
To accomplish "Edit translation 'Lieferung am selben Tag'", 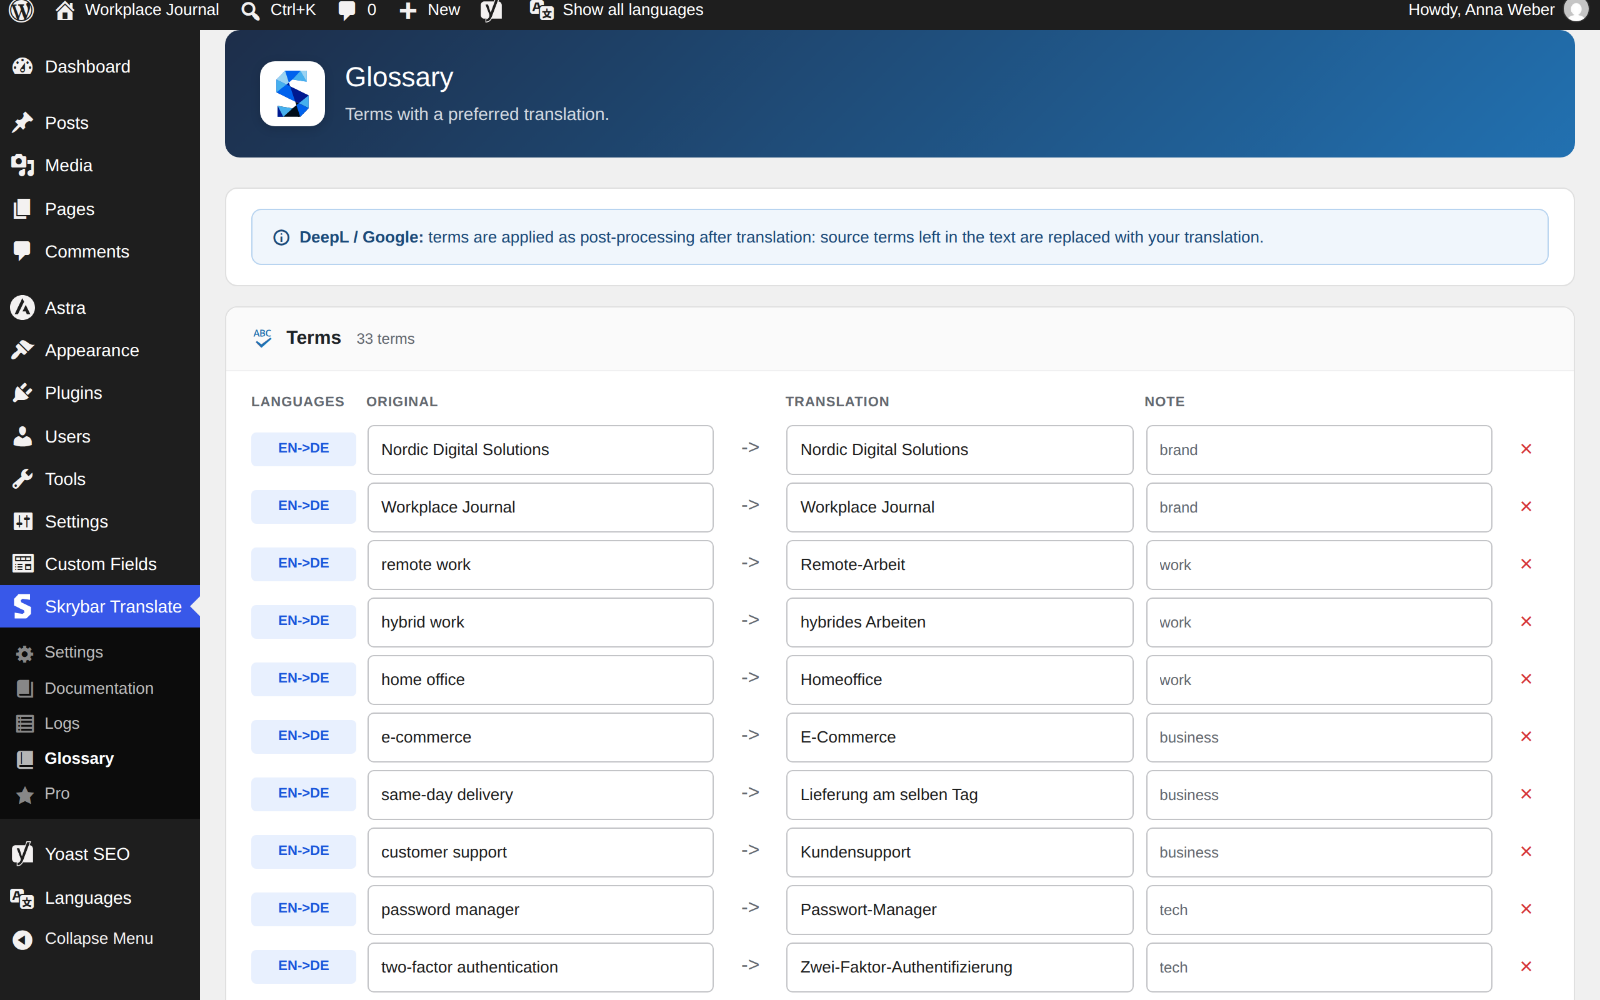I will tap(959, 795).
